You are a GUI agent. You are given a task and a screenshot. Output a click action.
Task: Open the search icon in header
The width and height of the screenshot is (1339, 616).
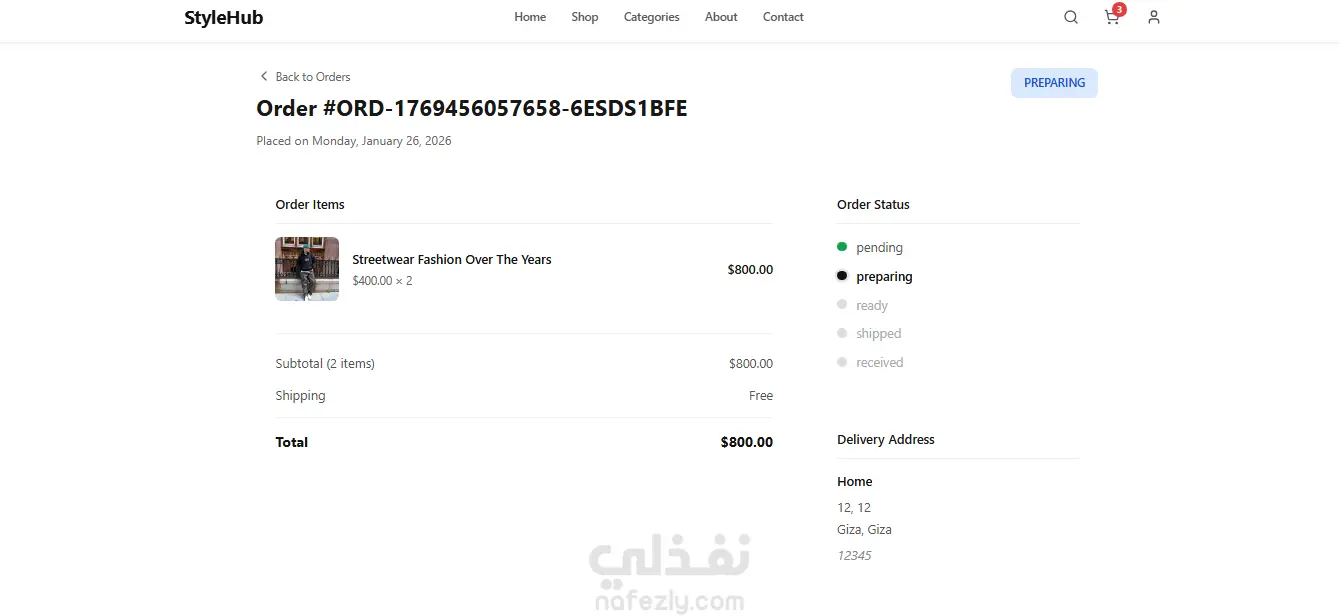[x=1071, y=17]
